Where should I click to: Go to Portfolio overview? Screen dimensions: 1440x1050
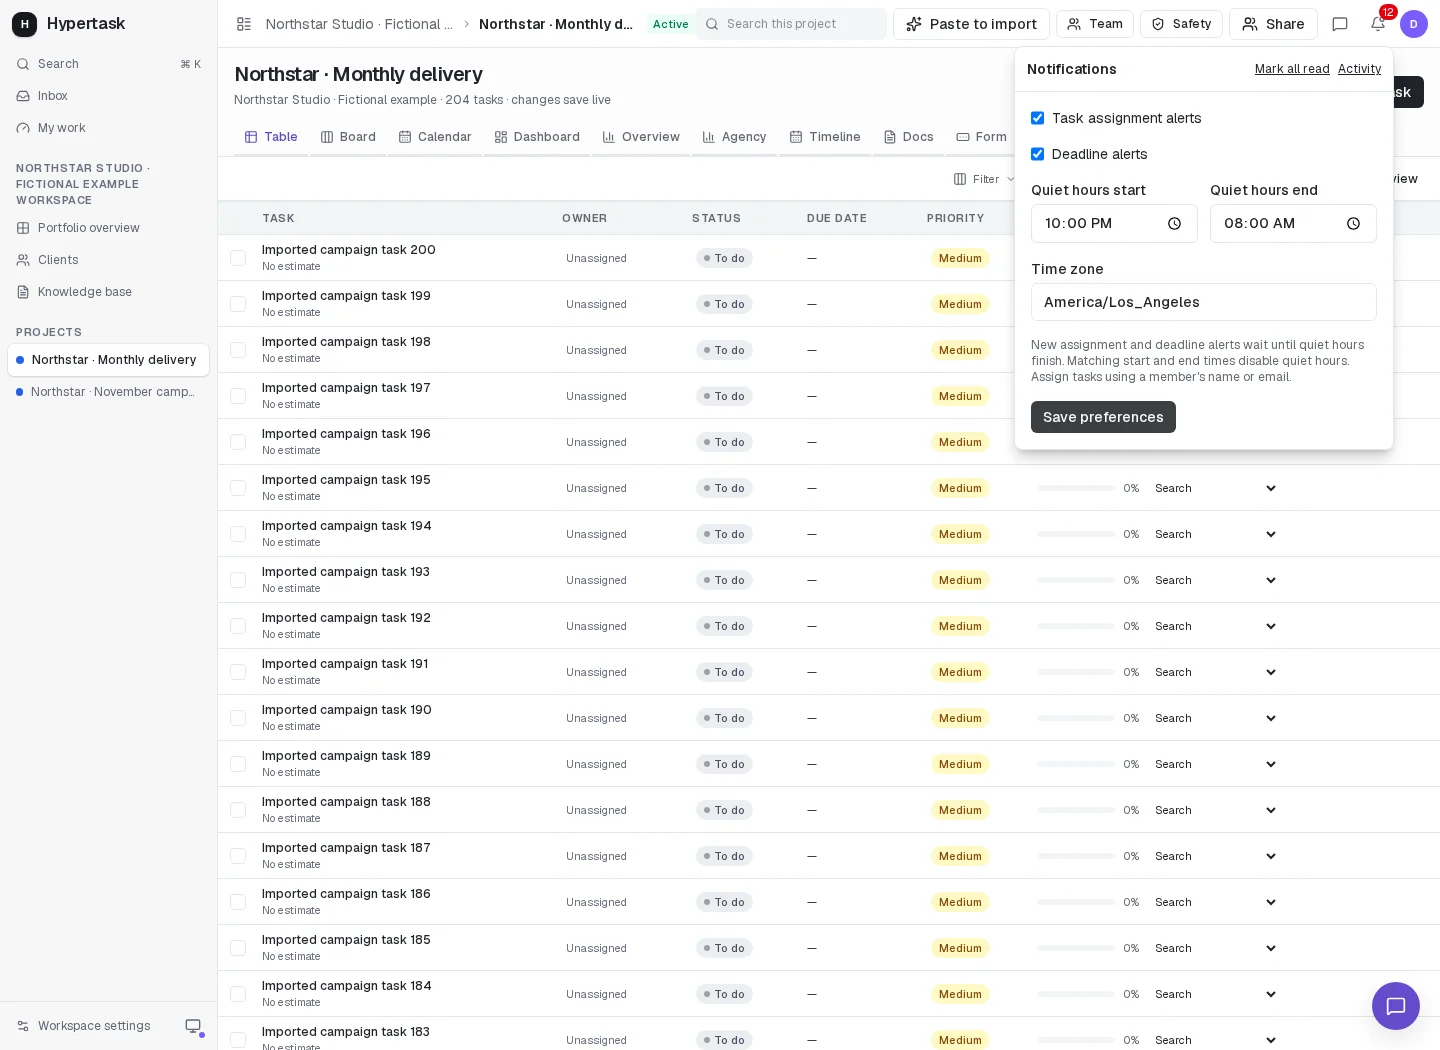[108, 228]
